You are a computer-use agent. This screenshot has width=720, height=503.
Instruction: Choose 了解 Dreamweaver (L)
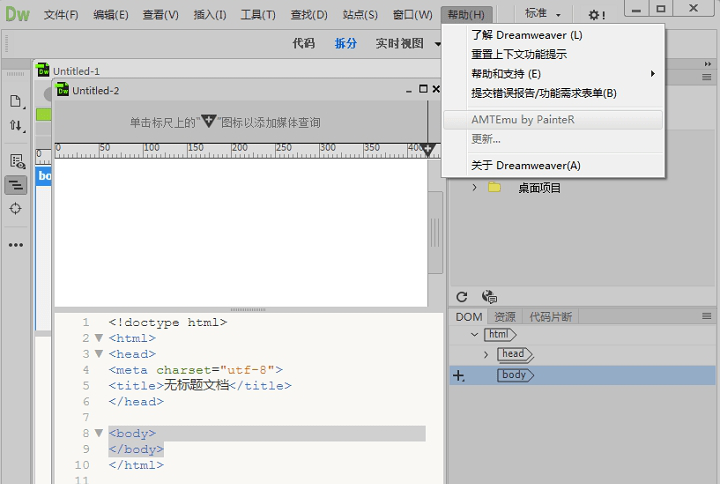pyautogui.click(x=553, y=35)
